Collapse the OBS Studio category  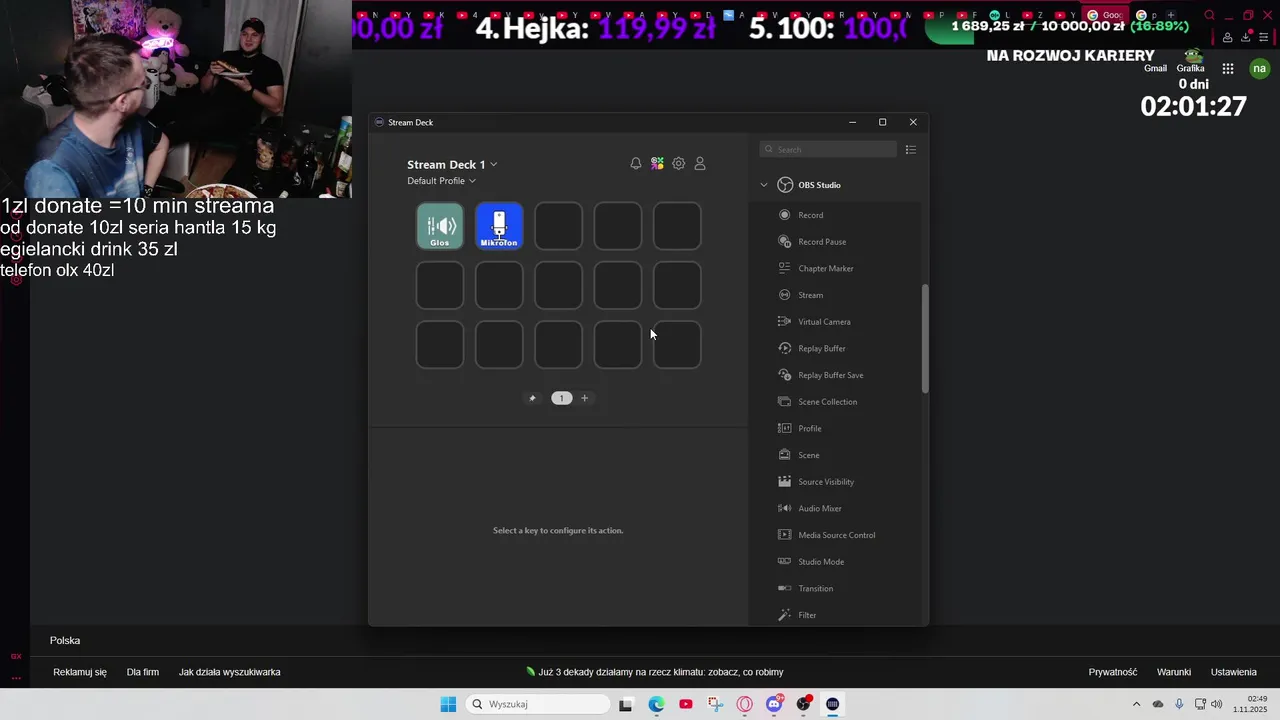point(764,185)
